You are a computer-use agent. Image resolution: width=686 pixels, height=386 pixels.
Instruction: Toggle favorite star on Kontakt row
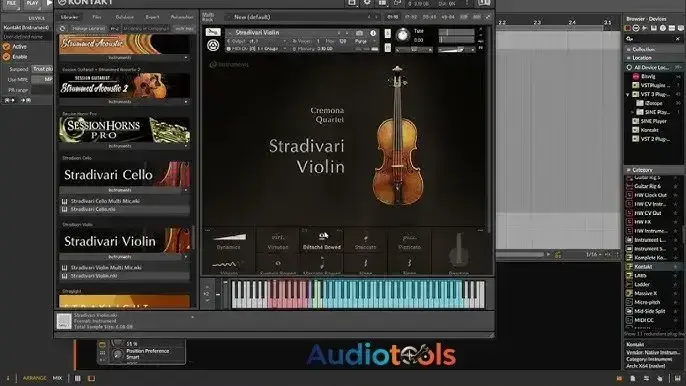676,267
